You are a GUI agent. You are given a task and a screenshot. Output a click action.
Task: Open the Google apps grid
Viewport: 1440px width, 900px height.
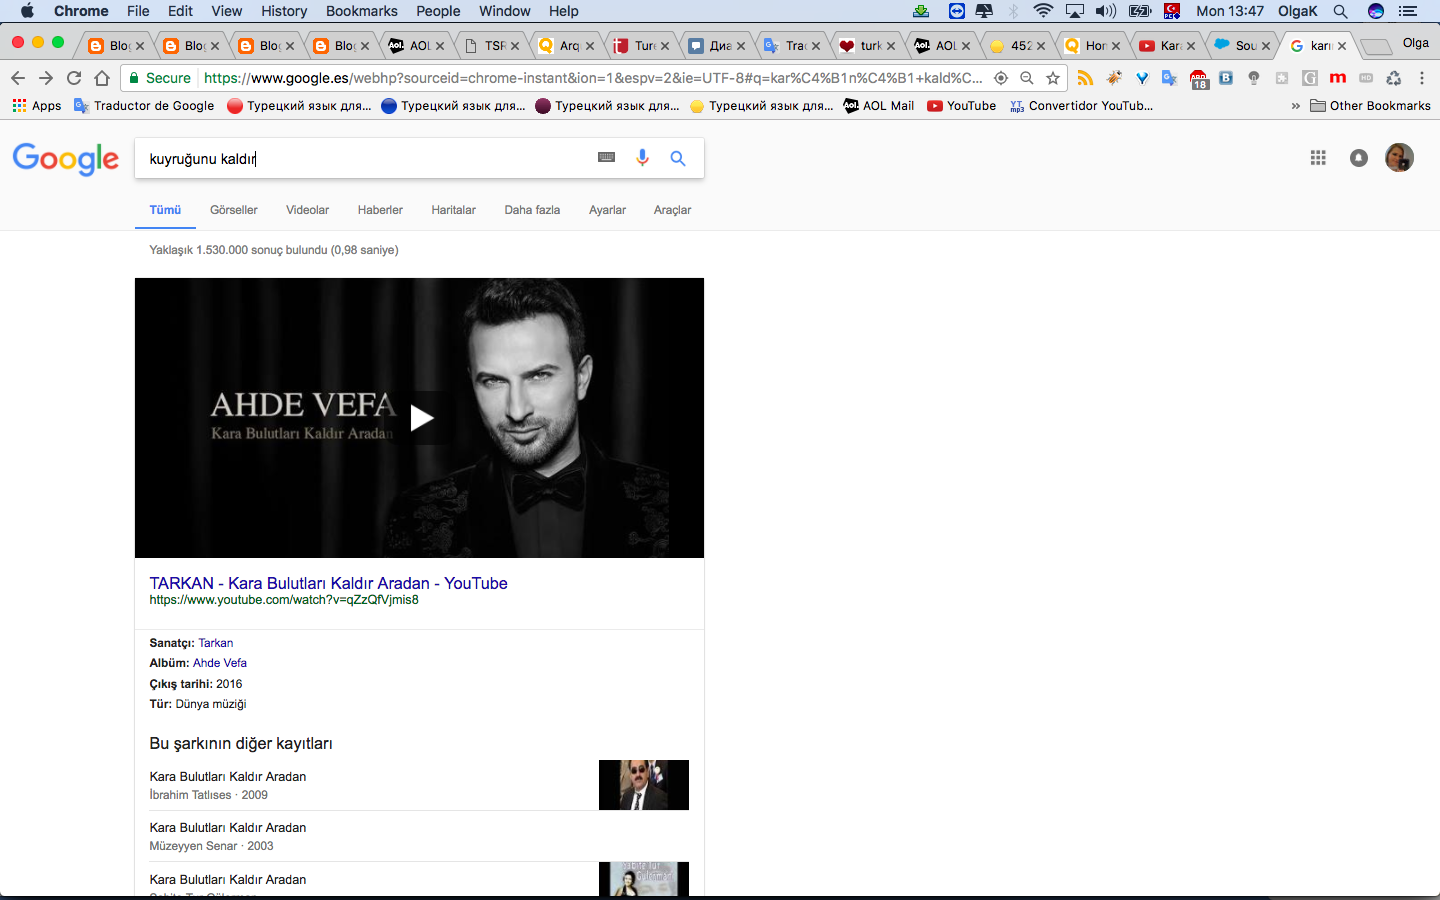pos(1318,157)
